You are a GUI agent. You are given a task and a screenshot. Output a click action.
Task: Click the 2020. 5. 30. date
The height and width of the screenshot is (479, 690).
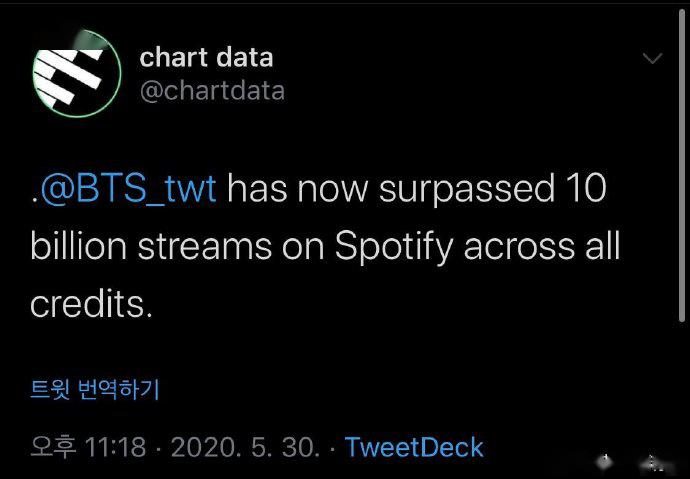click(245, 447)
